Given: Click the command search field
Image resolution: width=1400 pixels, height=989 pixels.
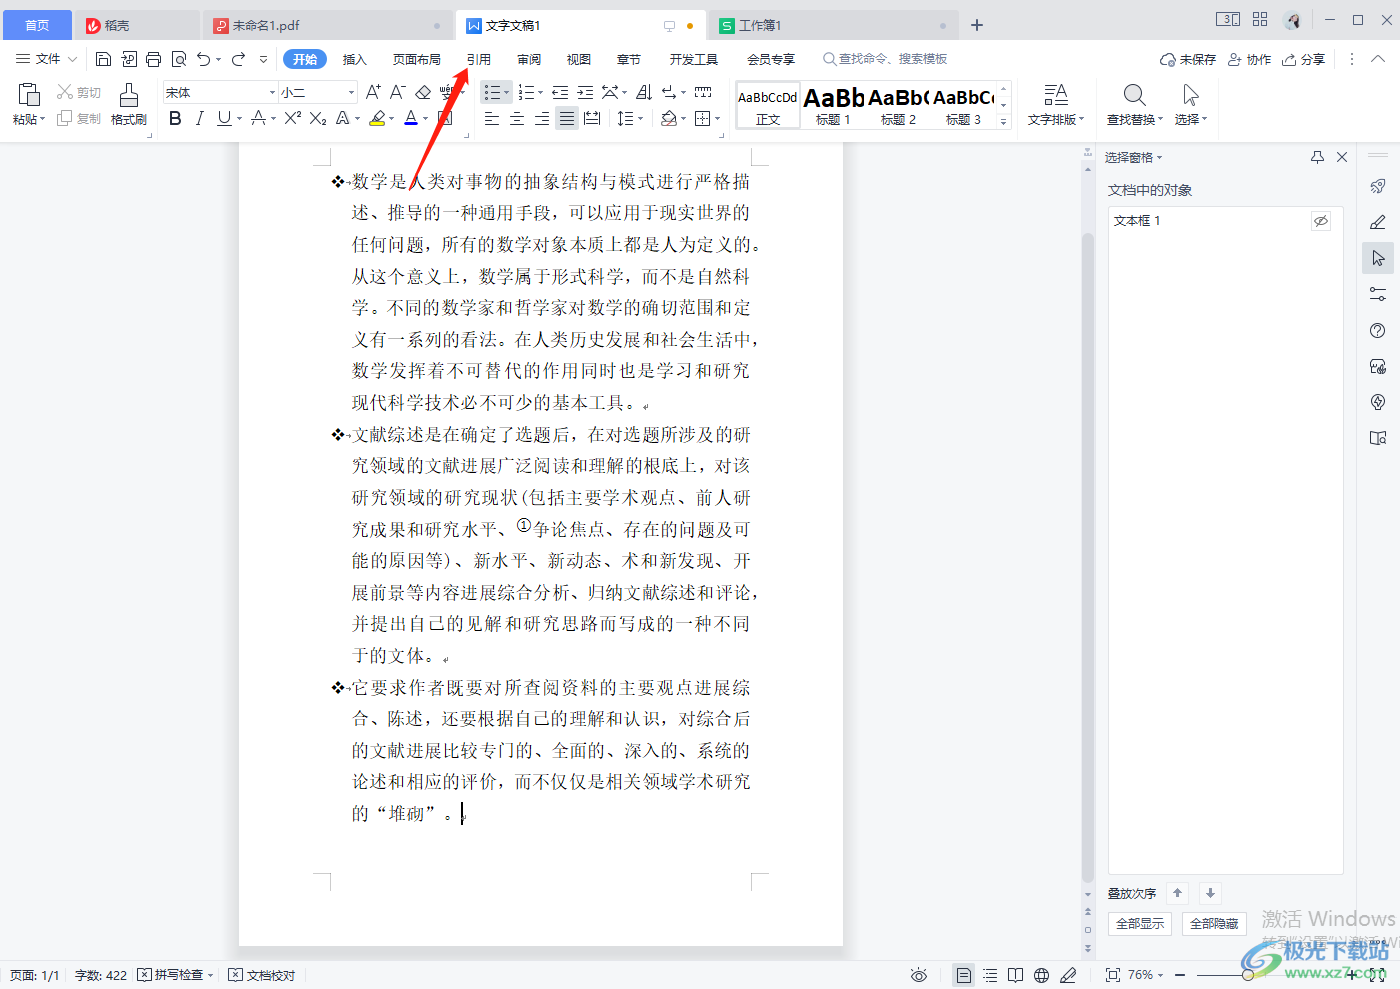Looking at the screenshot, I should [x=885, y=59].
